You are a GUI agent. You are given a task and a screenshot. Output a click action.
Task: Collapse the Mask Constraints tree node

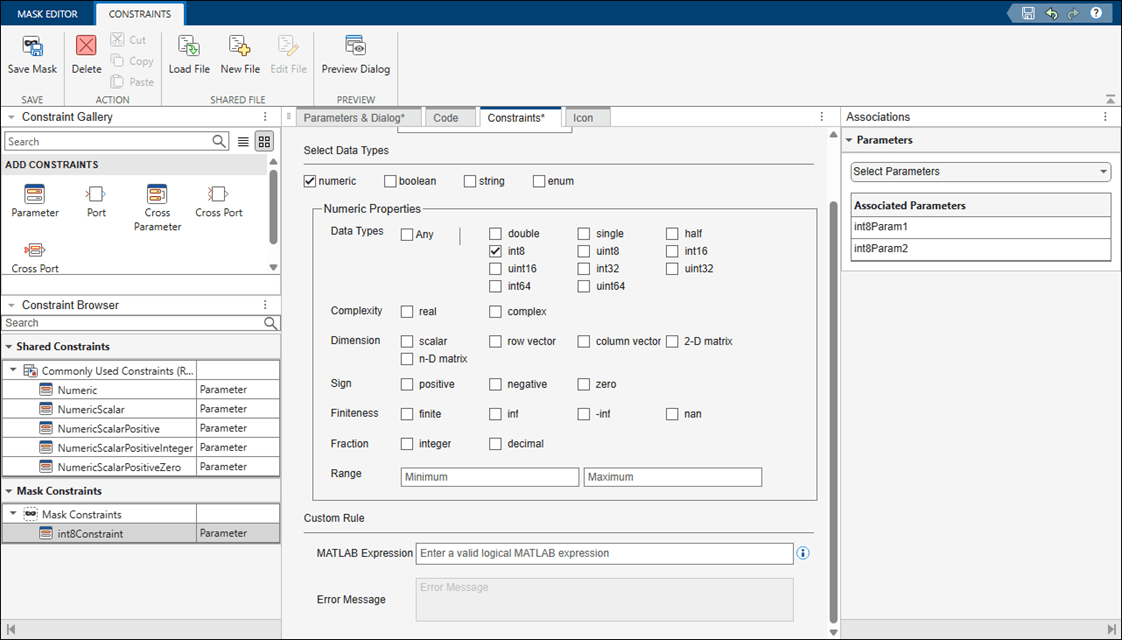12,514
